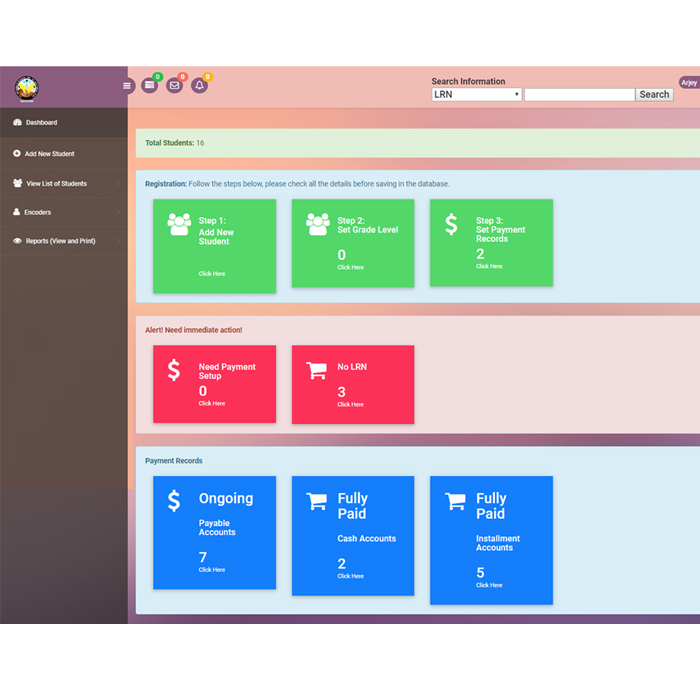The height and width of the screenshot is (700, 700).
Task: Click the dollar icon on Need Payment Setup
Action: click(x=174, y=371)
